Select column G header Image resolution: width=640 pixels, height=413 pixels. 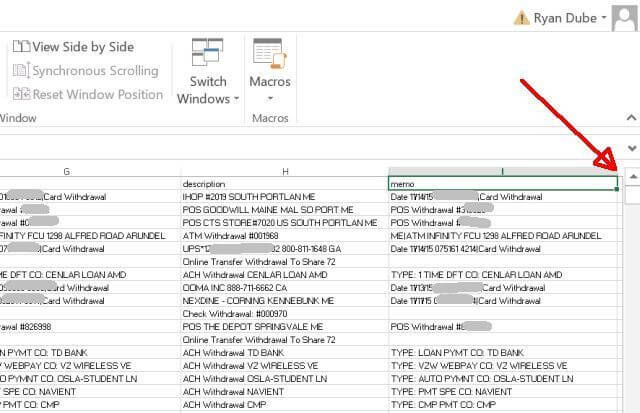coord(67,171)
